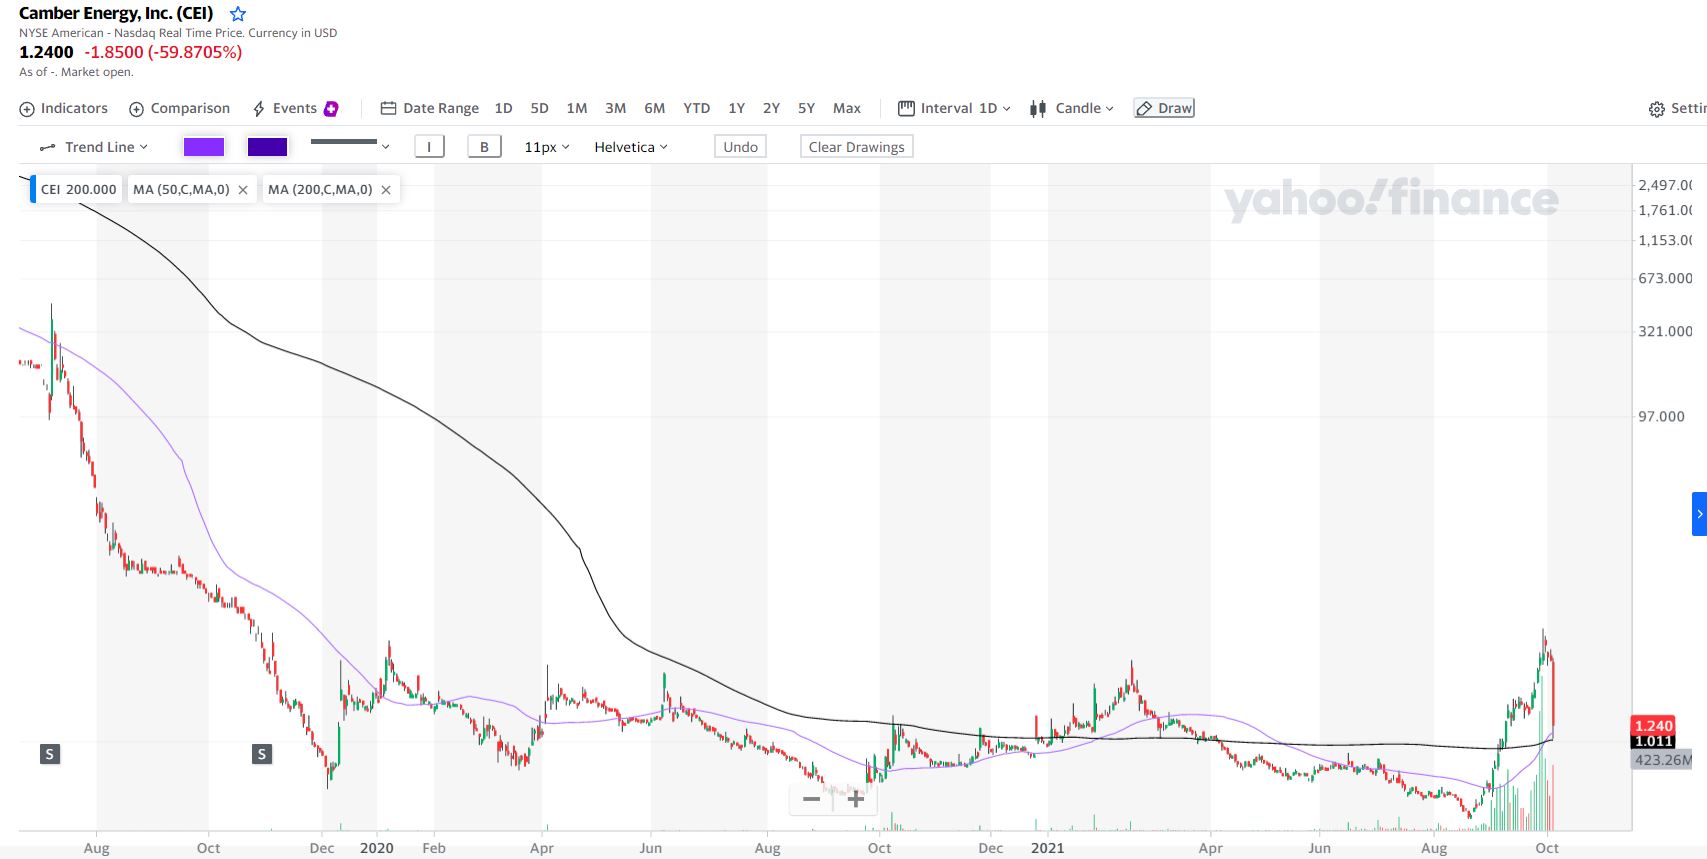Remove the MA (50,C,MA,0) indicator
This screenshot has height=859, width=1707.
[x=243, y=190]
